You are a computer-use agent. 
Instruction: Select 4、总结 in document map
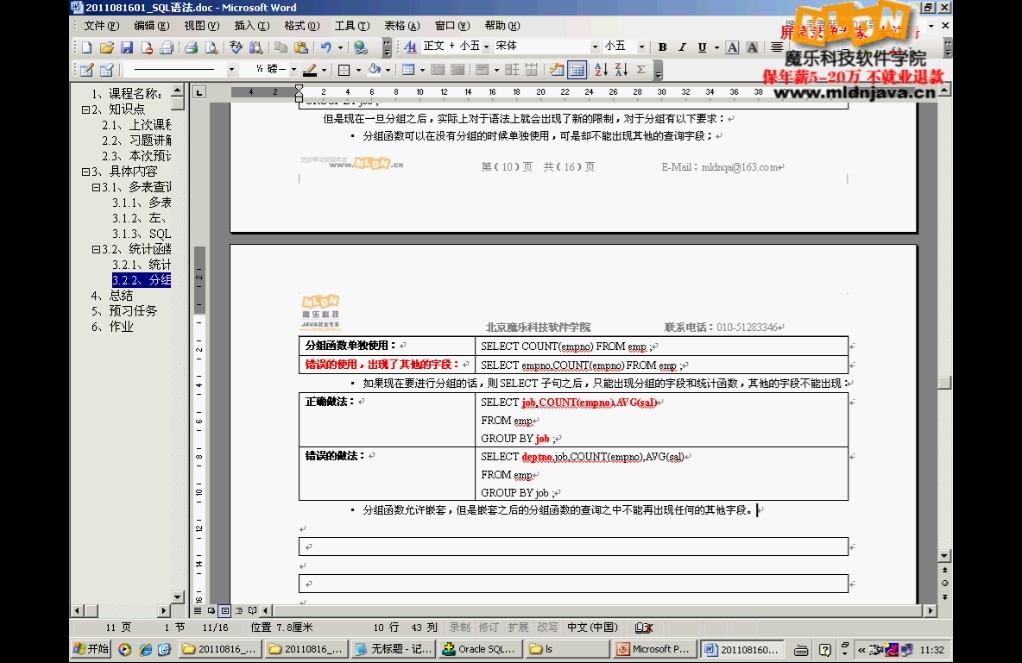coord(112,295)
